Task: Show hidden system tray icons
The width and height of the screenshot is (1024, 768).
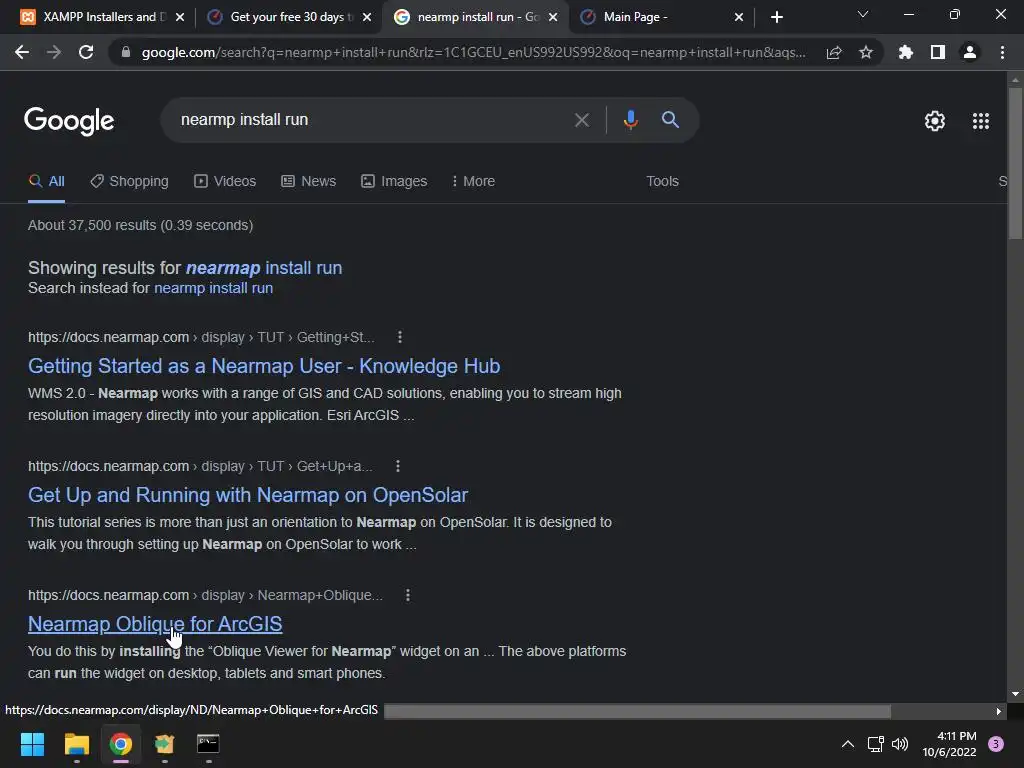Action: pos(848,744)
